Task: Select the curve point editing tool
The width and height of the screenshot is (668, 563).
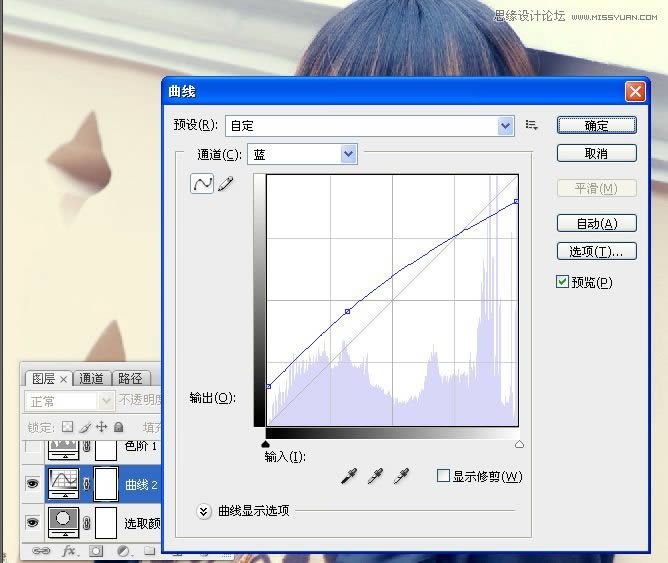Action: click(x=202, y=184)
